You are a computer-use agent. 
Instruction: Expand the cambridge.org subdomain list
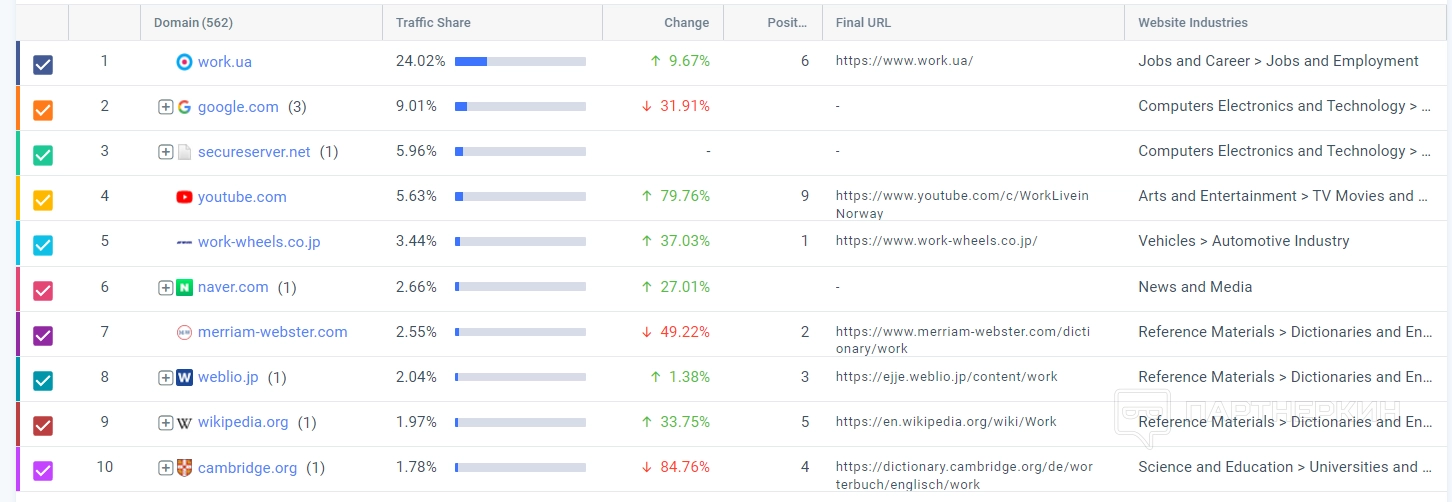166,468
